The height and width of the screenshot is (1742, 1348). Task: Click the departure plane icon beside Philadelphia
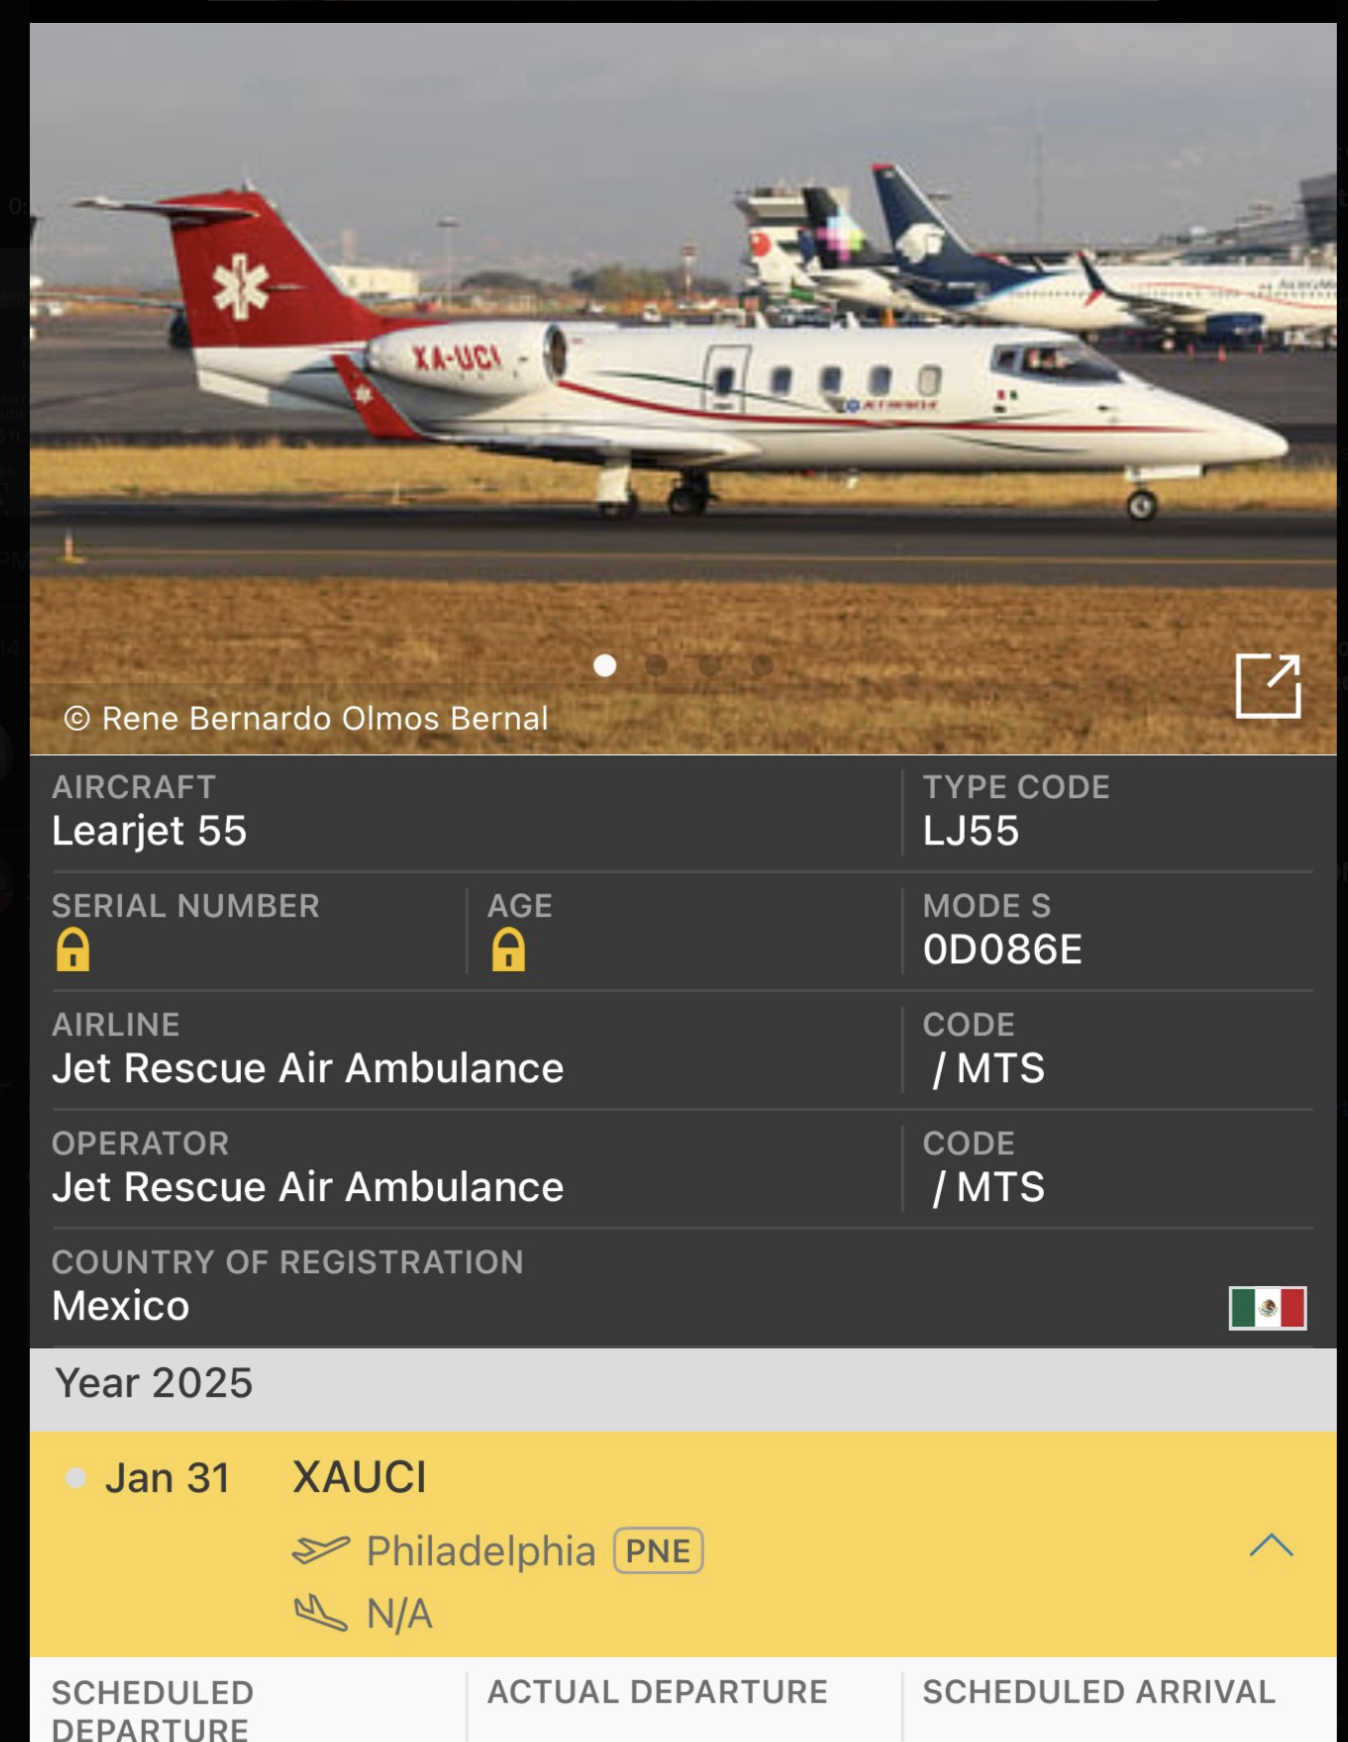(x=321, y=1550)
